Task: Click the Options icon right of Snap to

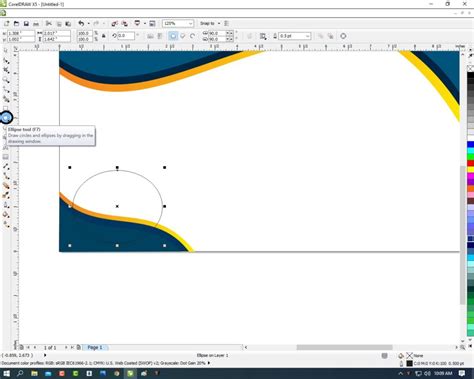Action: click(x=227, y=23)
